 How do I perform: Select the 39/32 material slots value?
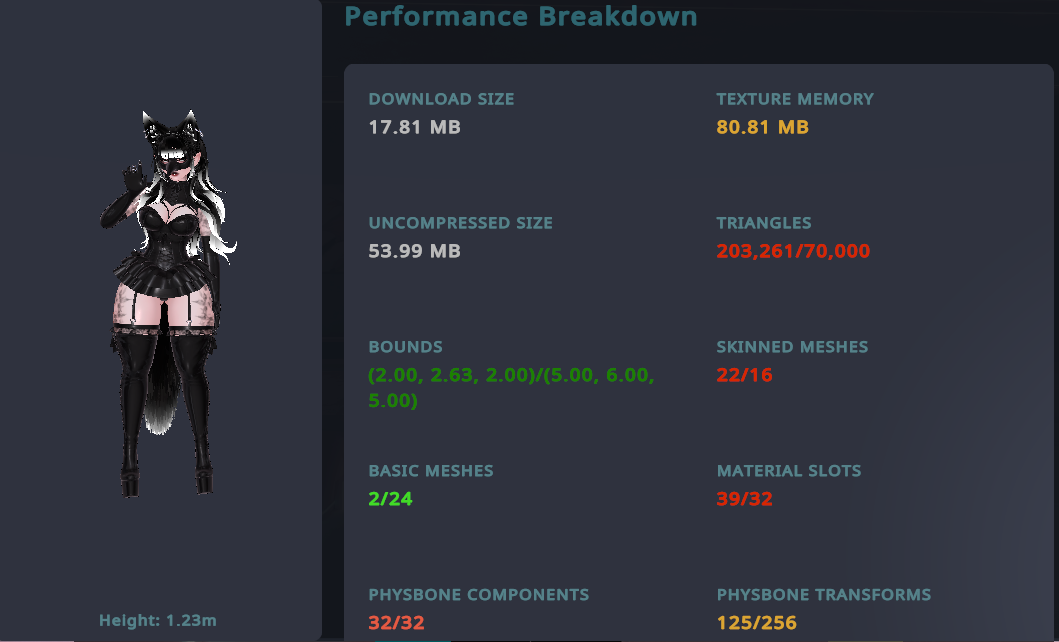744,499
